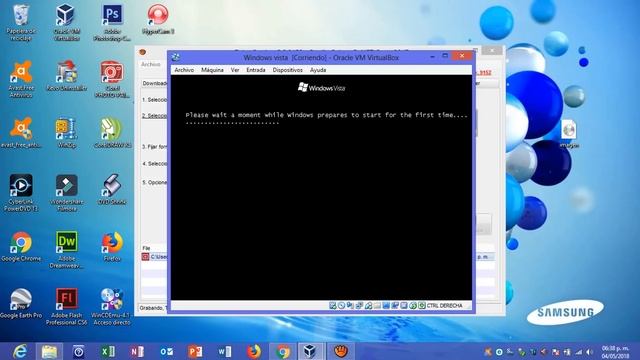Image resolution: width=640 pixels, height=360 pixels.
Task: Select Oracle VM VirtualBox desktop shortcut
Action: [x=66, y=22]
